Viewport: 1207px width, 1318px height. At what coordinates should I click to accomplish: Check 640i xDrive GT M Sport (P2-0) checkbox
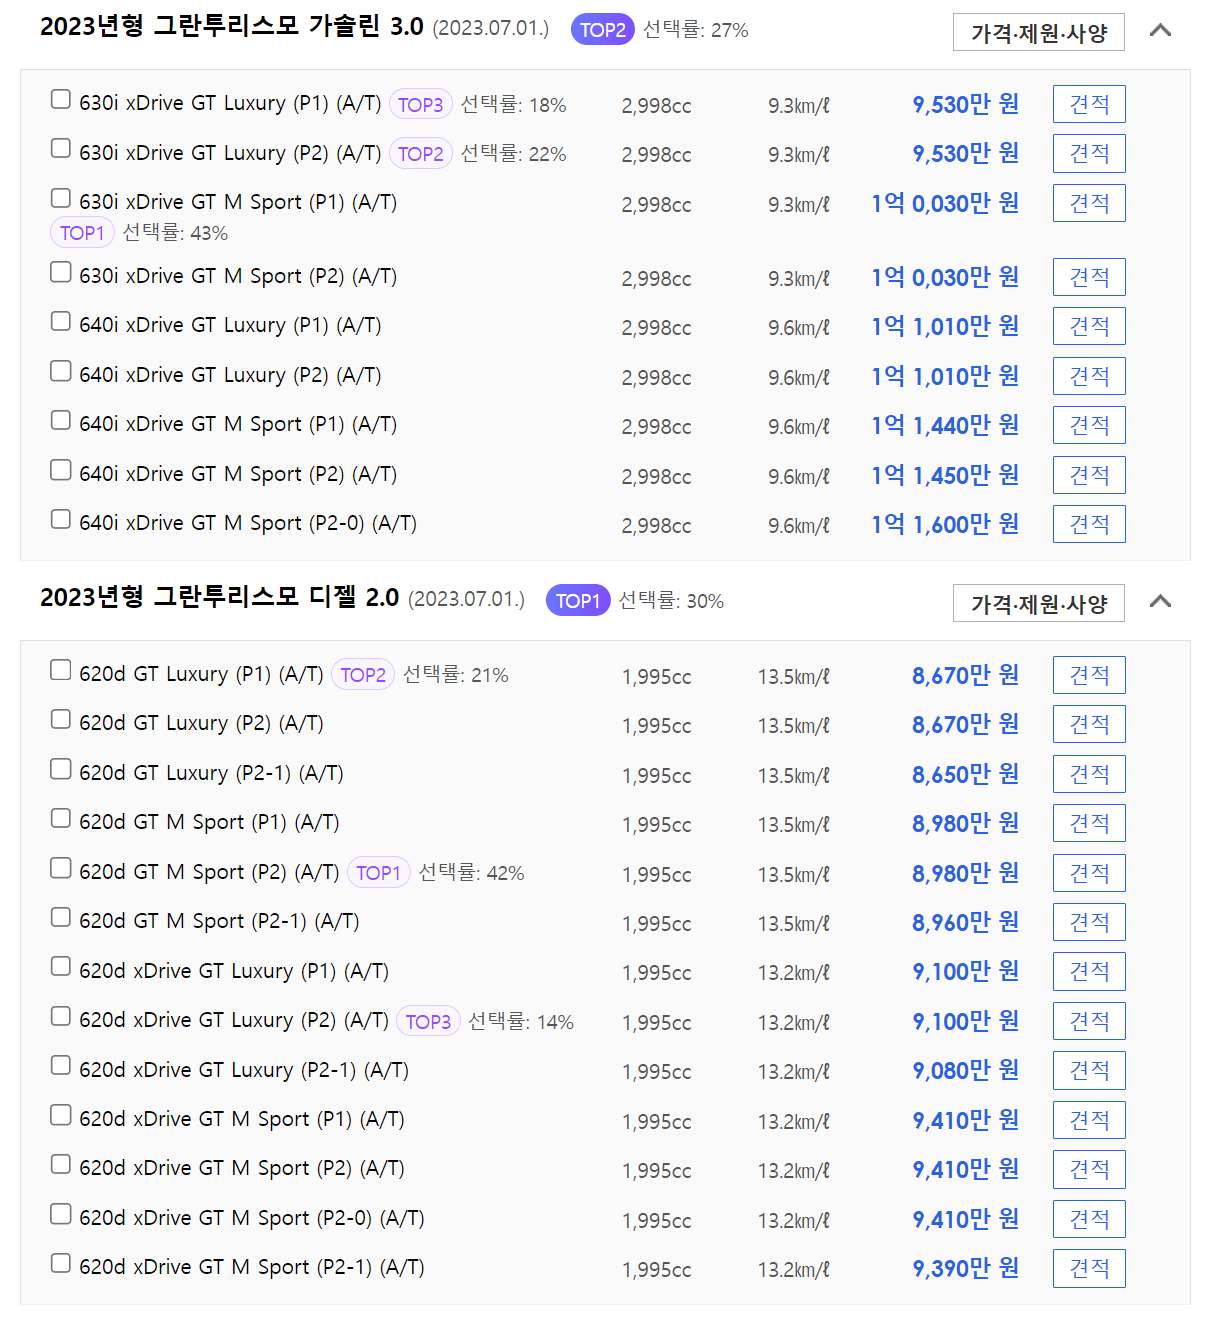61,519
